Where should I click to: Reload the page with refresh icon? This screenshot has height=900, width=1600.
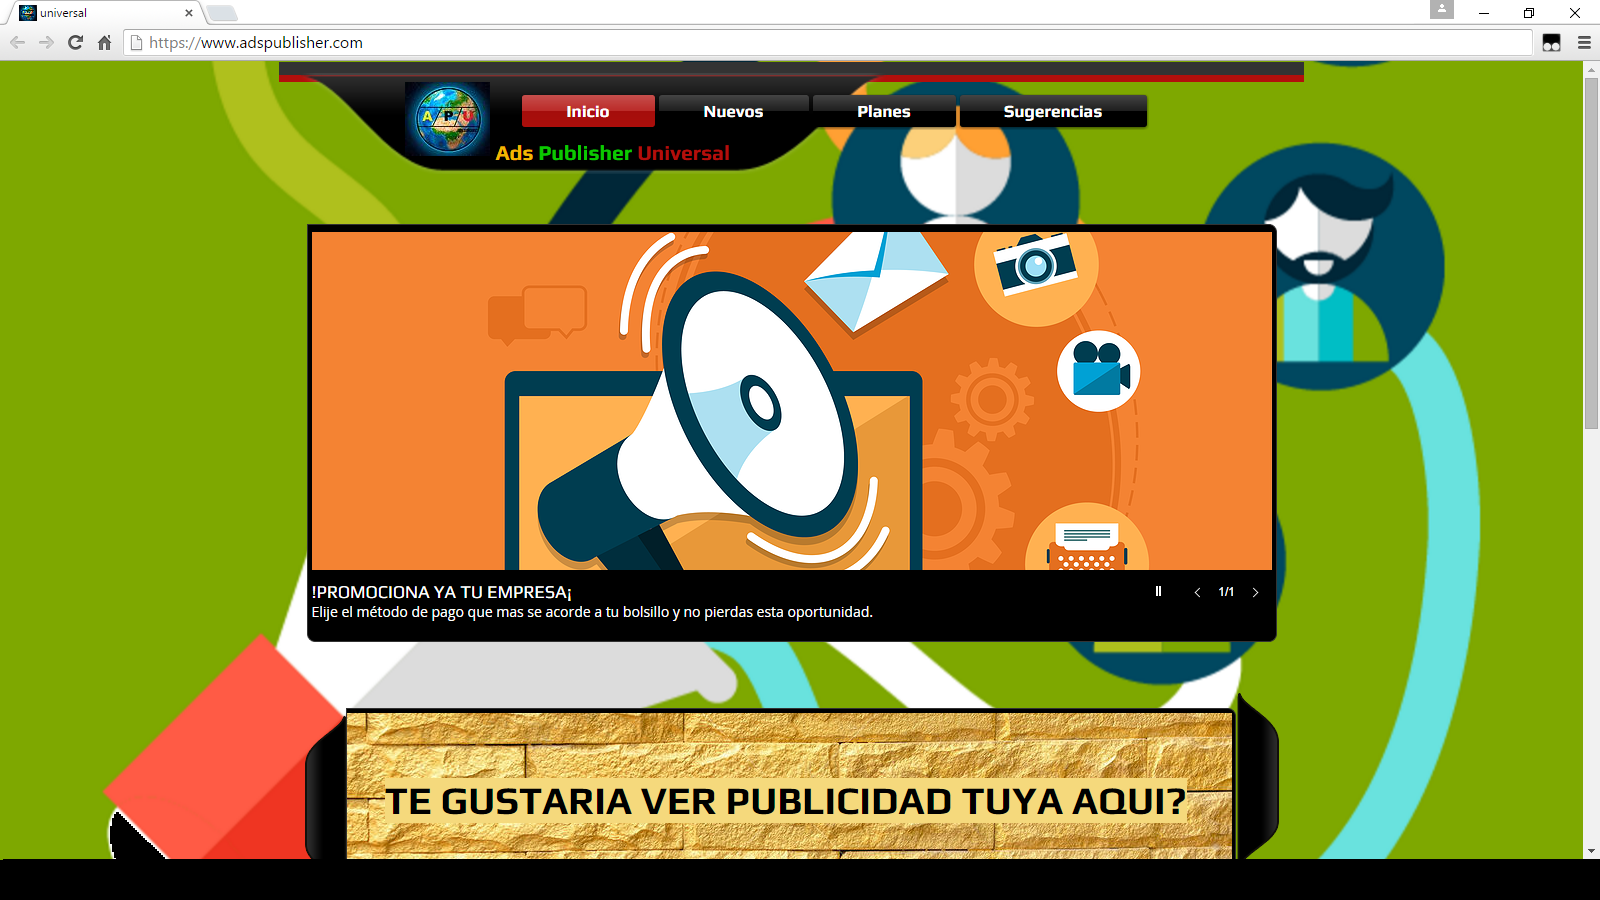(x=75, y=43)
